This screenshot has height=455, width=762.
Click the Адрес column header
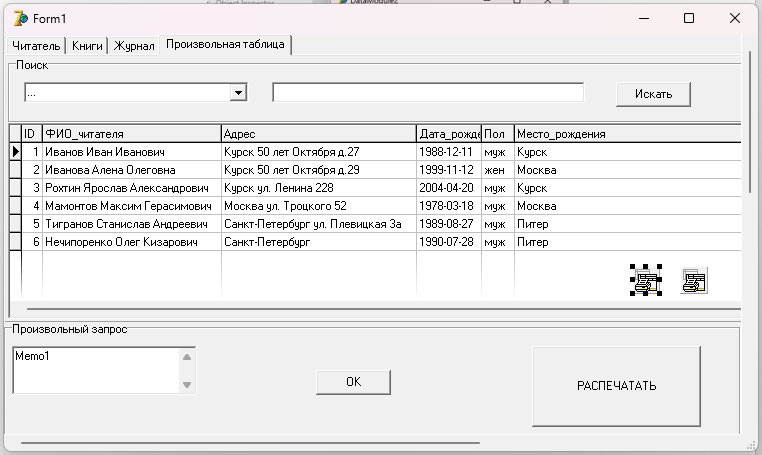click(x=319, y=134)
